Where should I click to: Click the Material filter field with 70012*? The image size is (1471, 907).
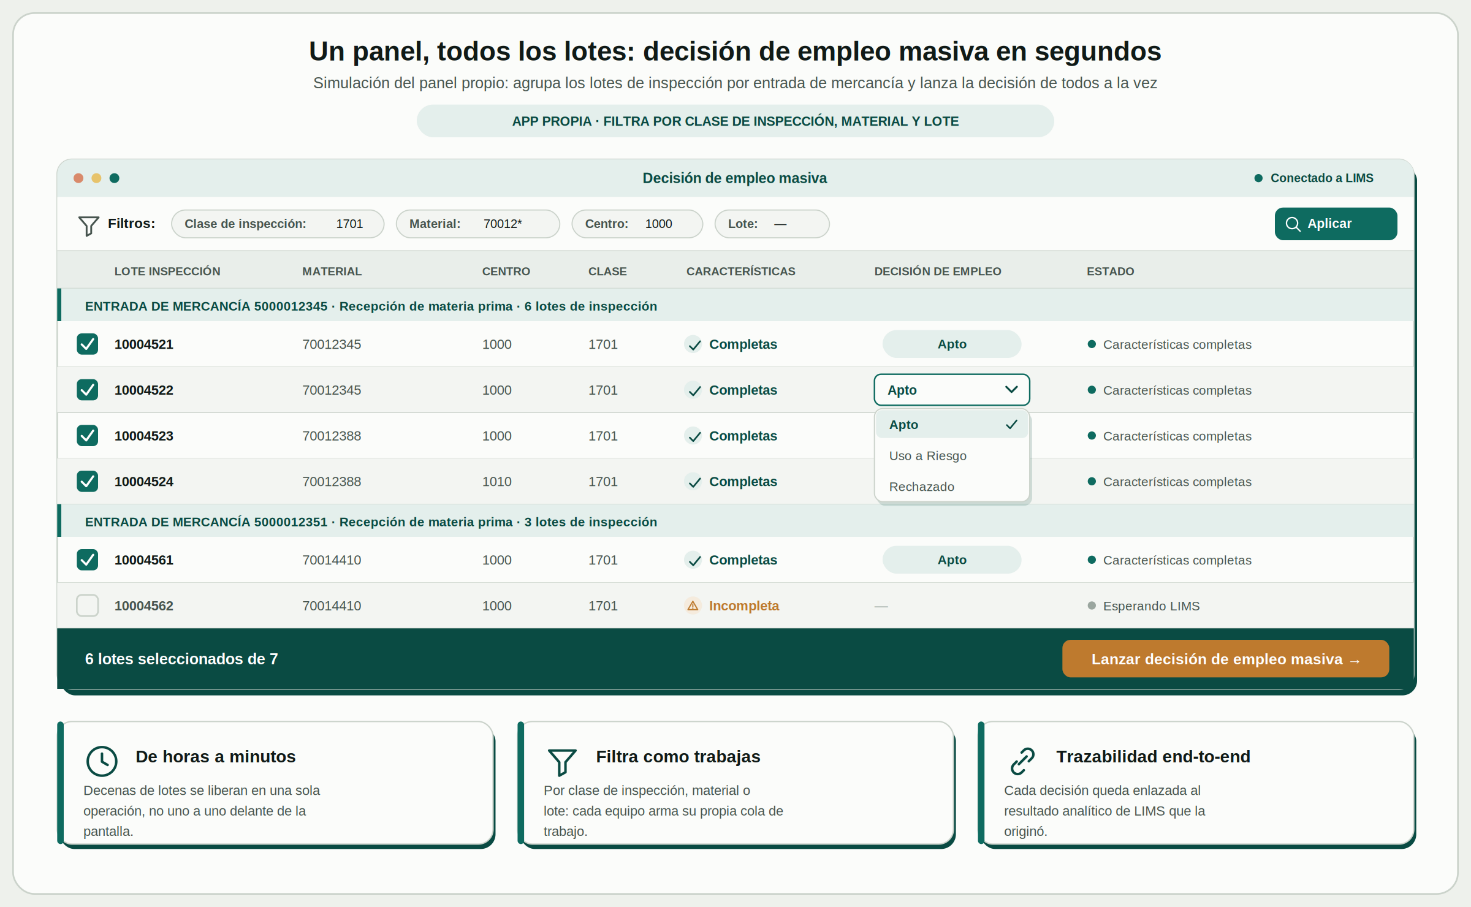478,224
